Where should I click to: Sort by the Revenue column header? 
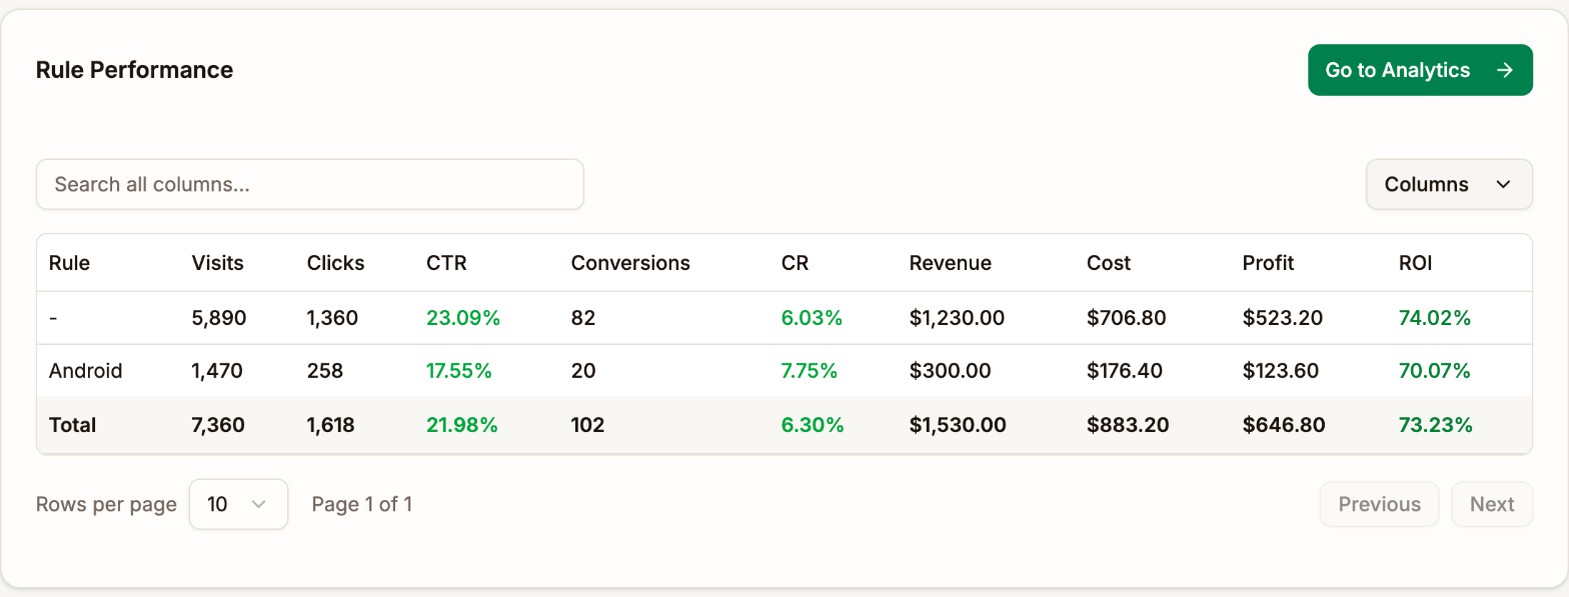tap(950, 263)
